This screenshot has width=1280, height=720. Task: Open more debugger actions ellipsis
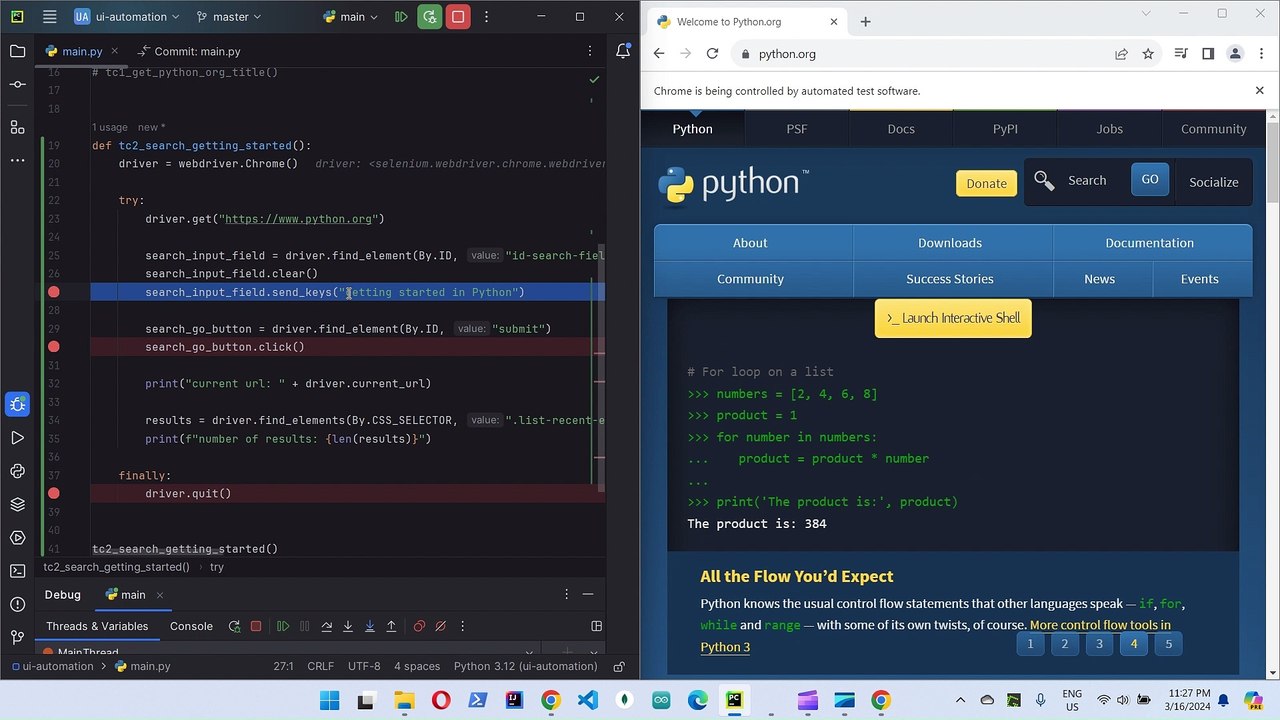pyautogui.click(x=462, y=626)
